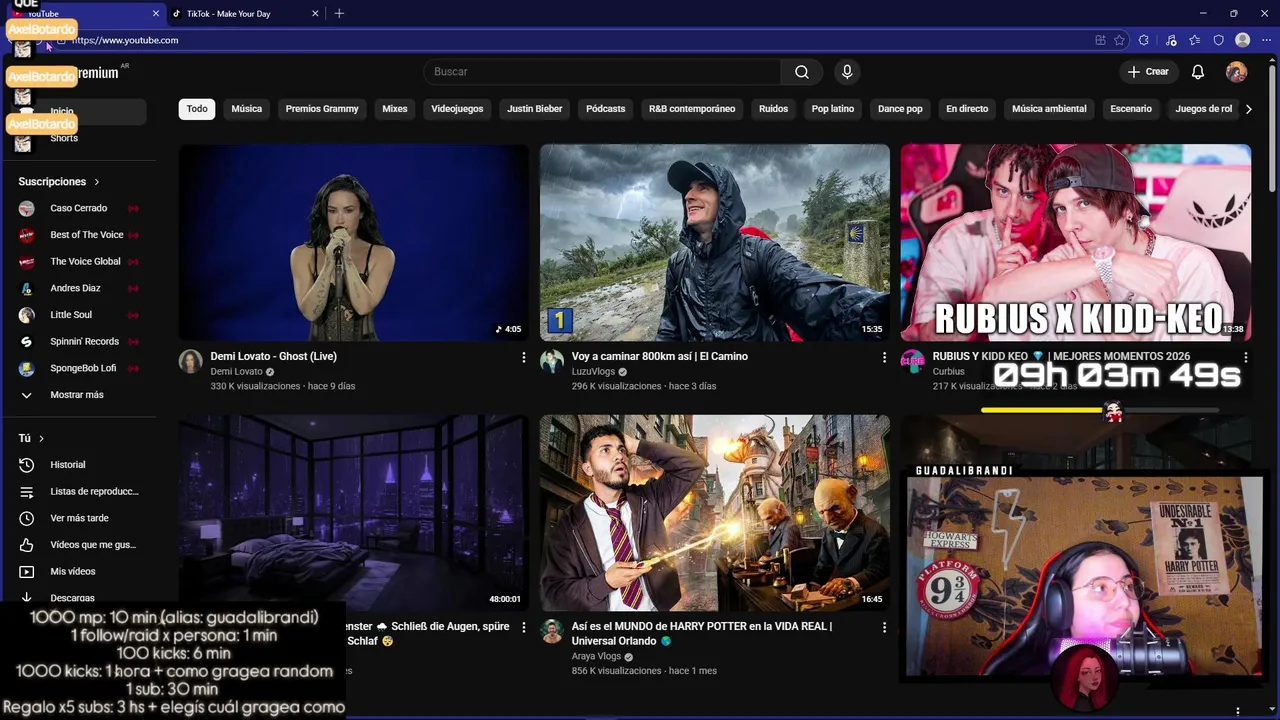Screen dimensions: 1280x720
Task: Select the Pódcasts chip
Action: point(606,109)
